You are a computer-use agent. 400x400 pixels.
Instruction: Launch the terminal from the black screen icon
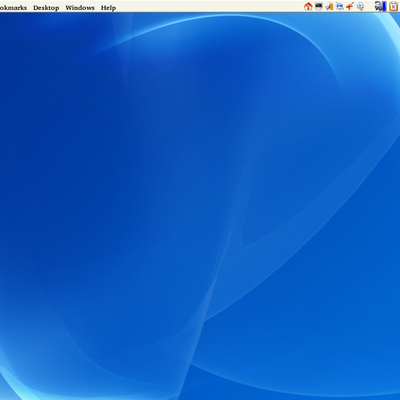point(319,6)
